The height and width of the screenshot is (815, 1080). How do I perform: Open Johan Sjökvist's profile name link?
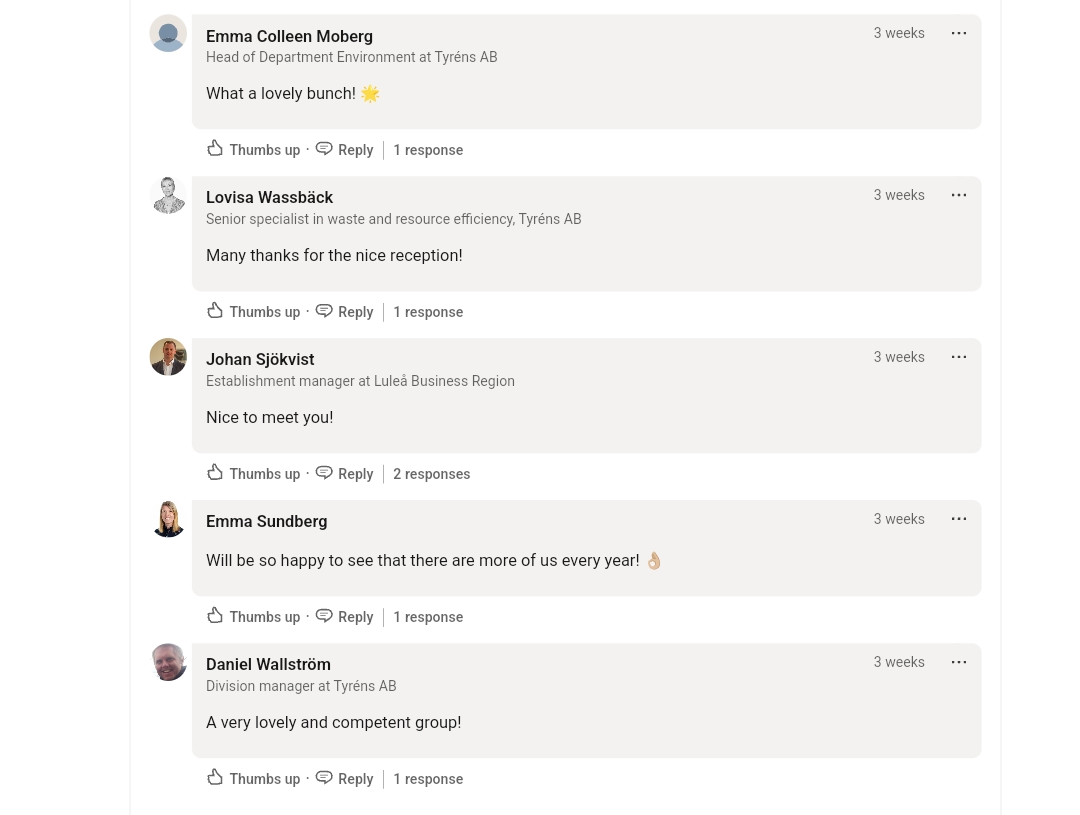[260, 360]
